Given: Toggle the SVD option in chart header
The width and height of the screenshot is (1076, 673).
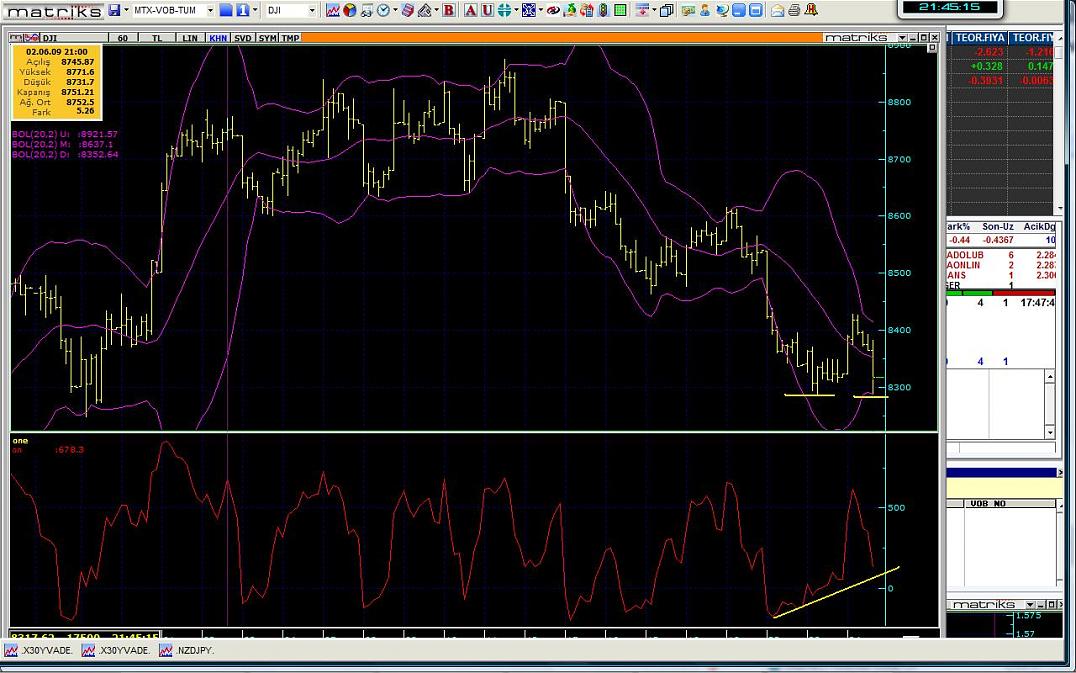Looking at the screenshot, I should point(243,38).
